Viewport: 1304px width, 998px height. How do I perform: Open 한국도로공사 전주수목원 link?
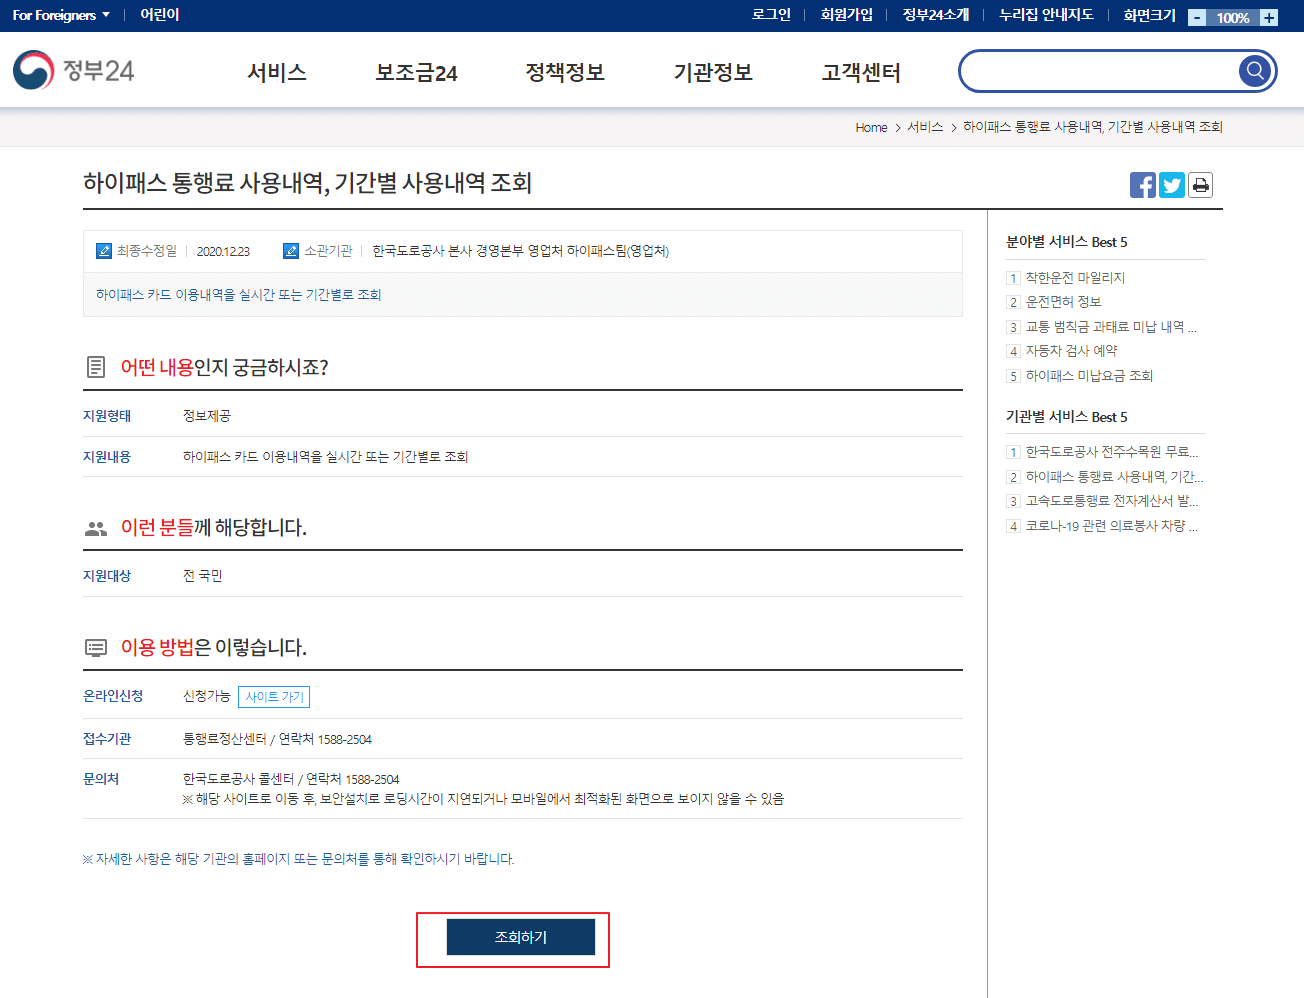coord(1111,452)
